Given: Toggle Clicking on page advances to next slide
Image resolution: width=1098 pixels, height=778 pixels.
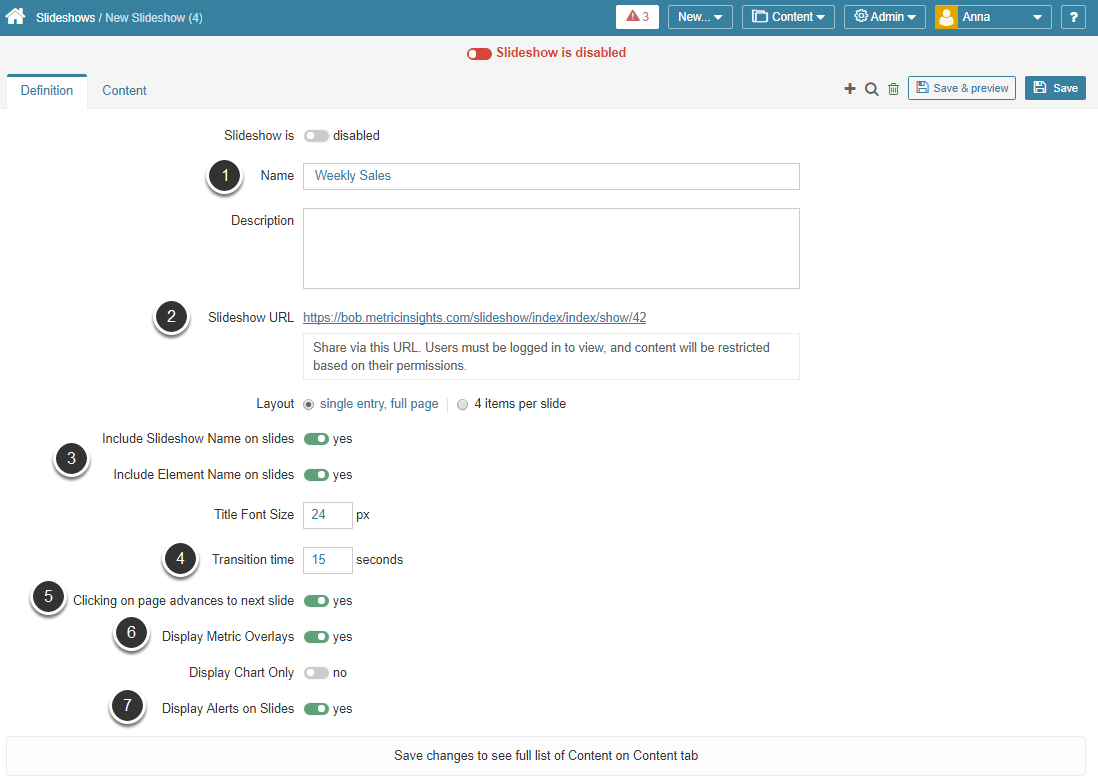Looking at the screenshot, I should tap(316, 601).
